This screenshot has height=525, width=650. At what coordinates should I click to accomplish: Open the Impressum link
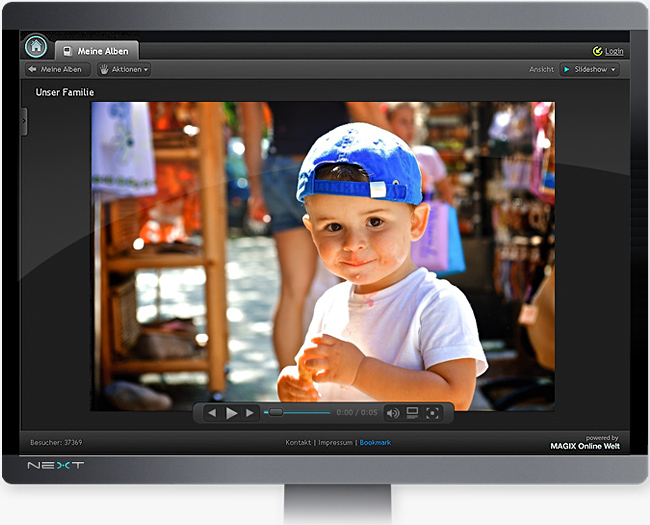[x=335, y=442]
